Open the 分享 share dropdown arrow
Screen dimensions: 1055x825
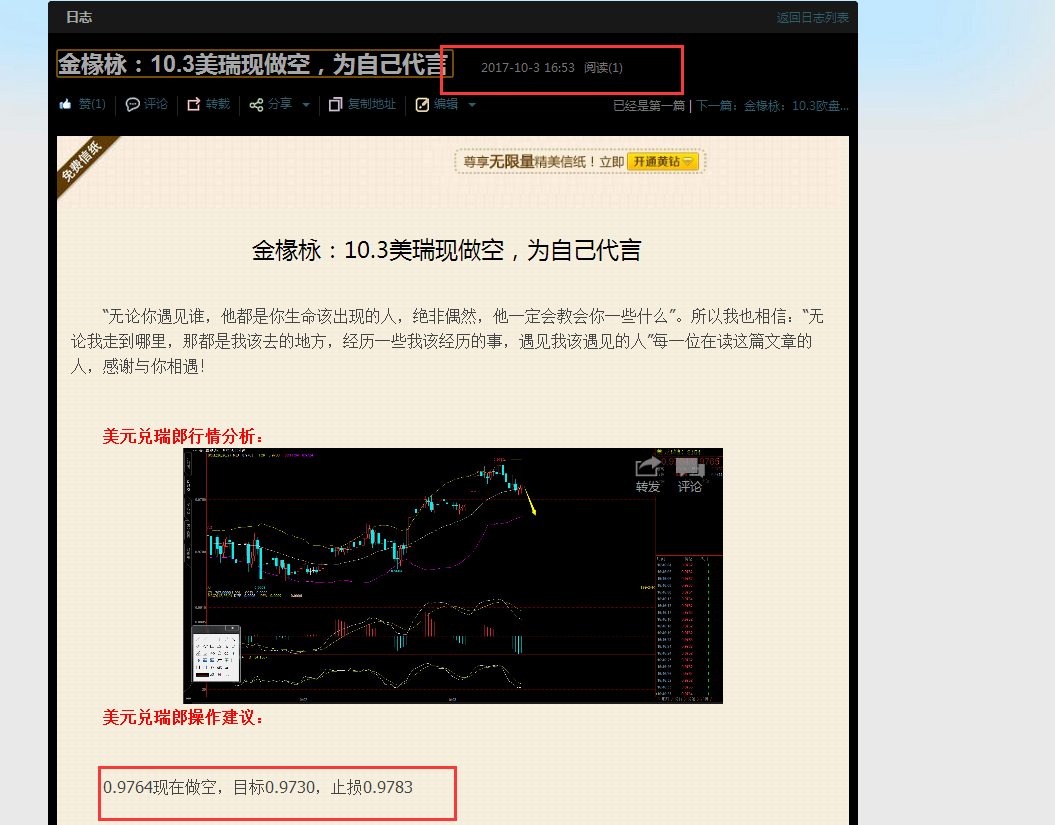[x=305, y=104]
